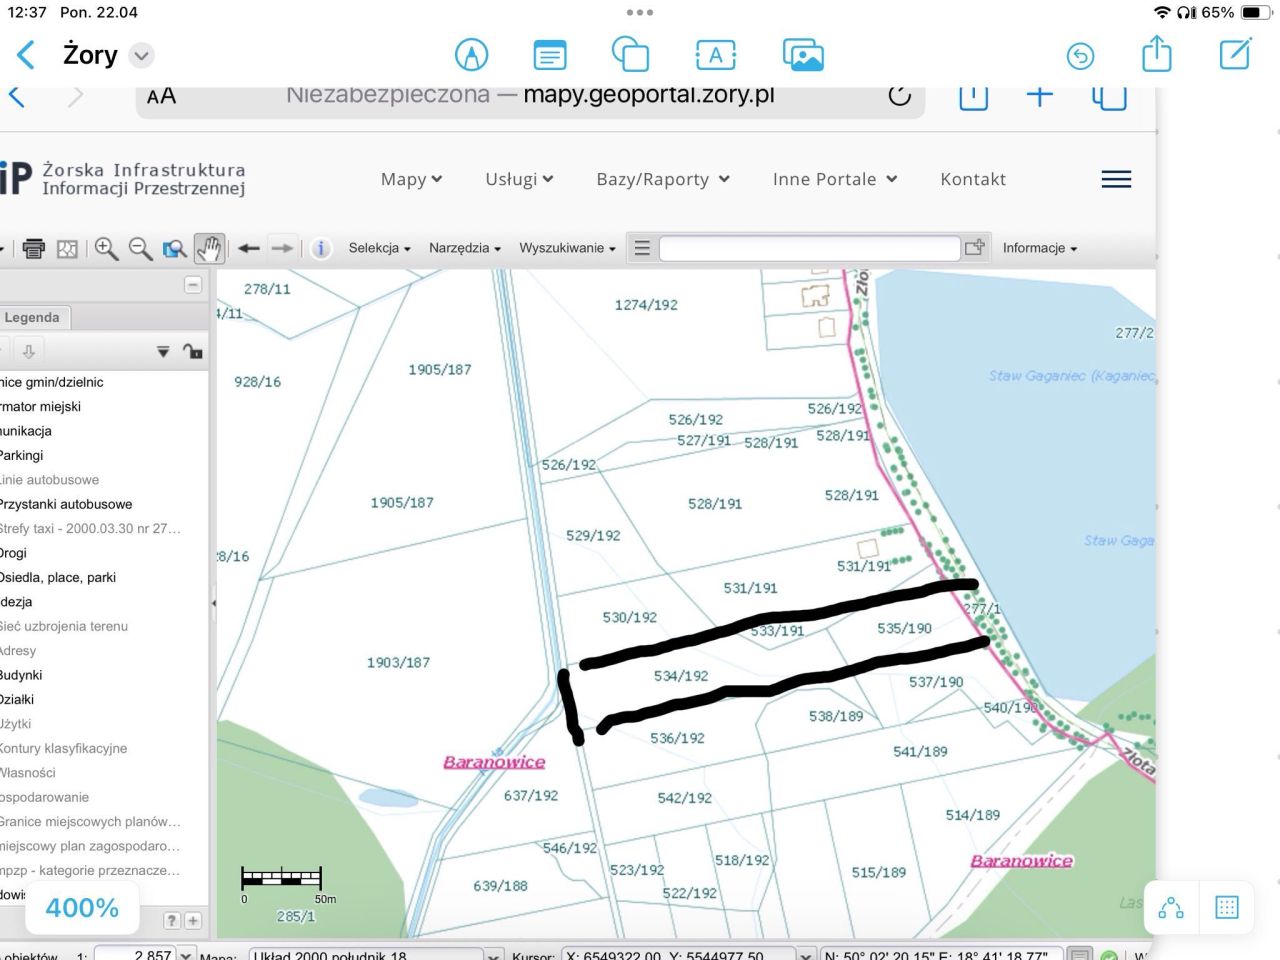Expand the Narzędzia dropdown

[465, 248]
